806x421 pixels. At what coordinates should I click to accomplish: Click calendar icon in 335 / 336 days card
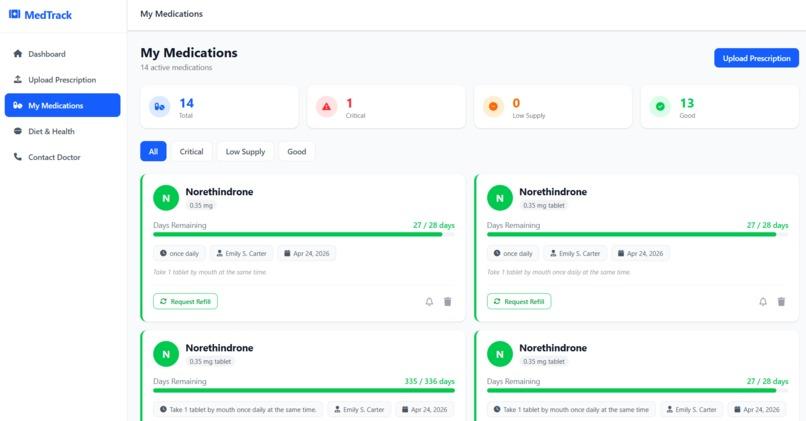pos(405,409)
